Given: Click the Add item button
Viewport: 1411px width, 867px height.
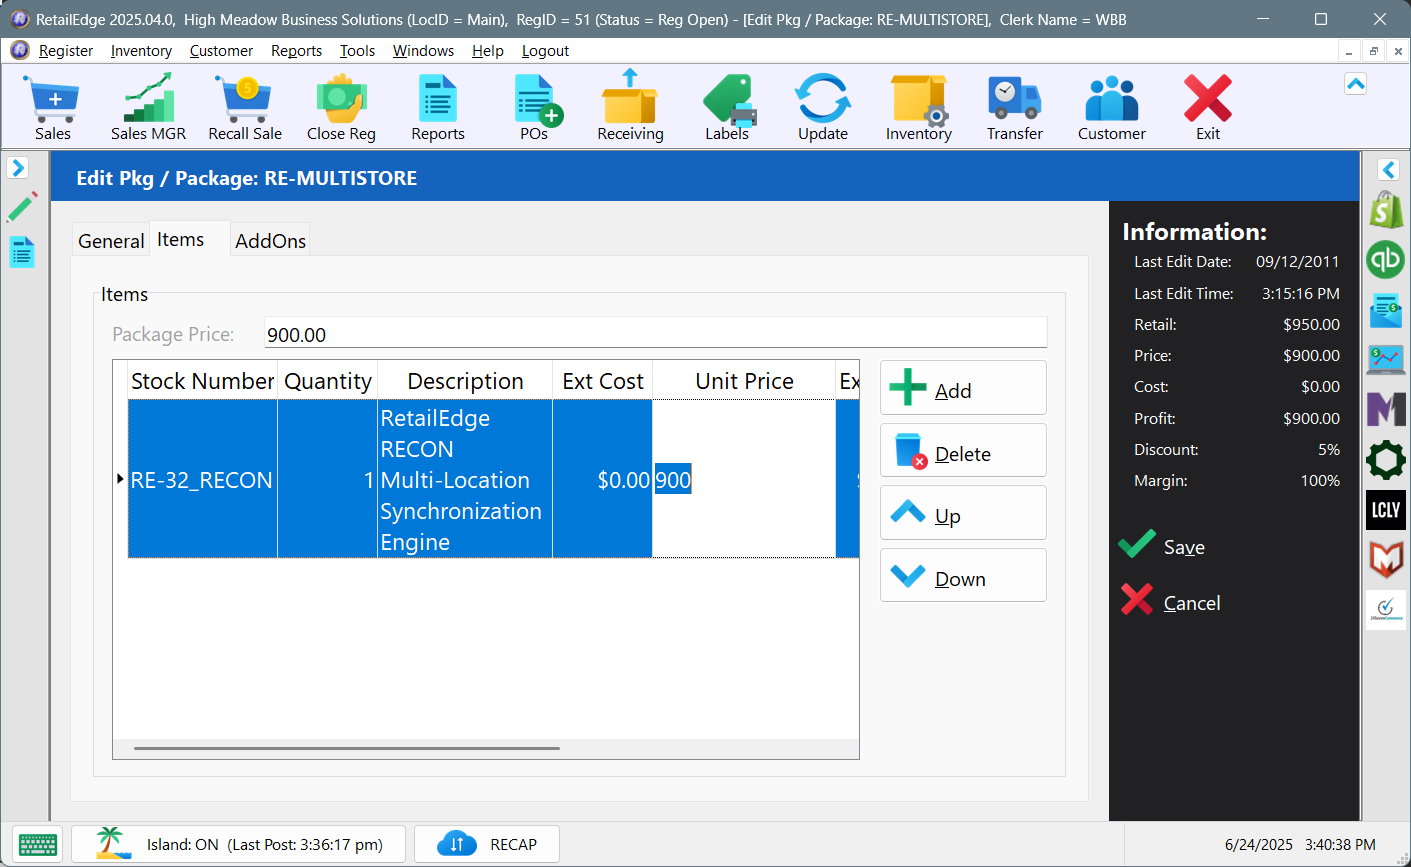Looking at the screenshot, I should coord(963,388).
